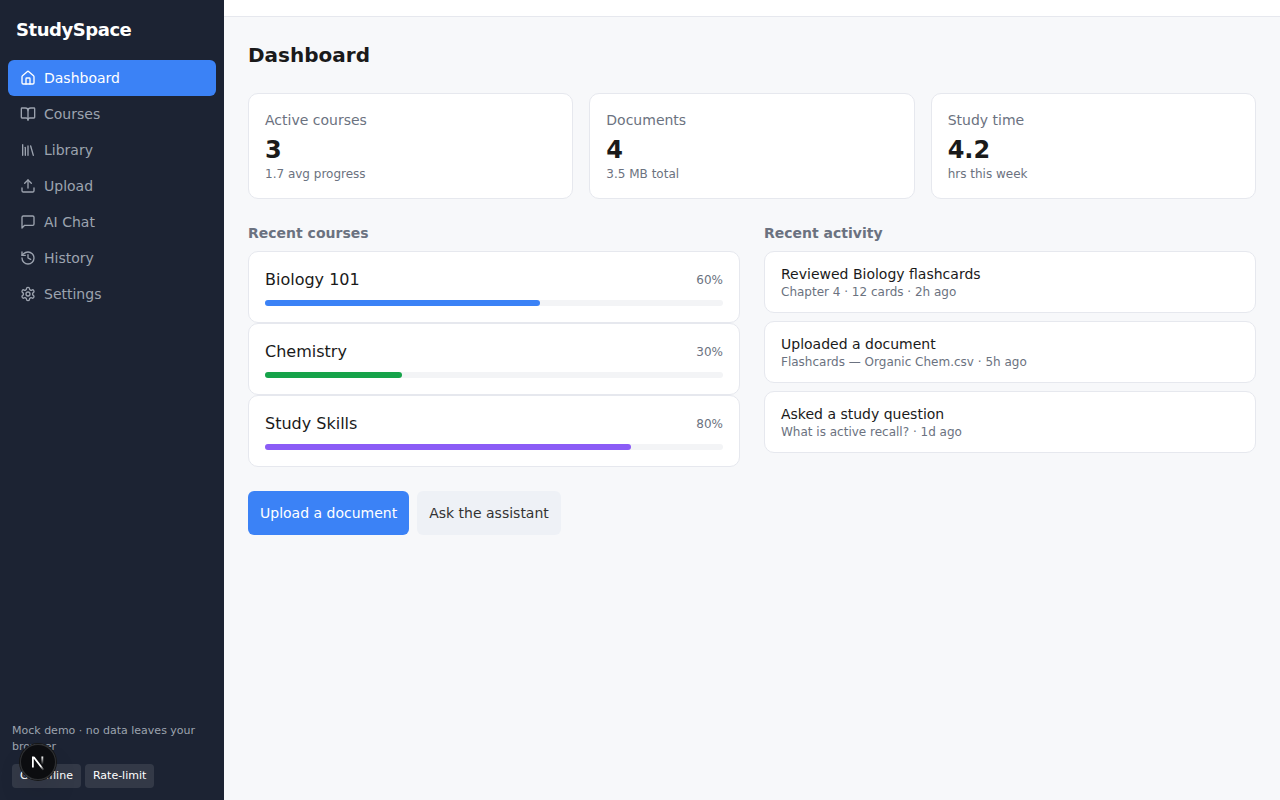Click 'Flashcards — Organic Chem.csv' file name
Image resolution: width=1280 pixels, height=800 pixels.
click(x=877, y=362)
